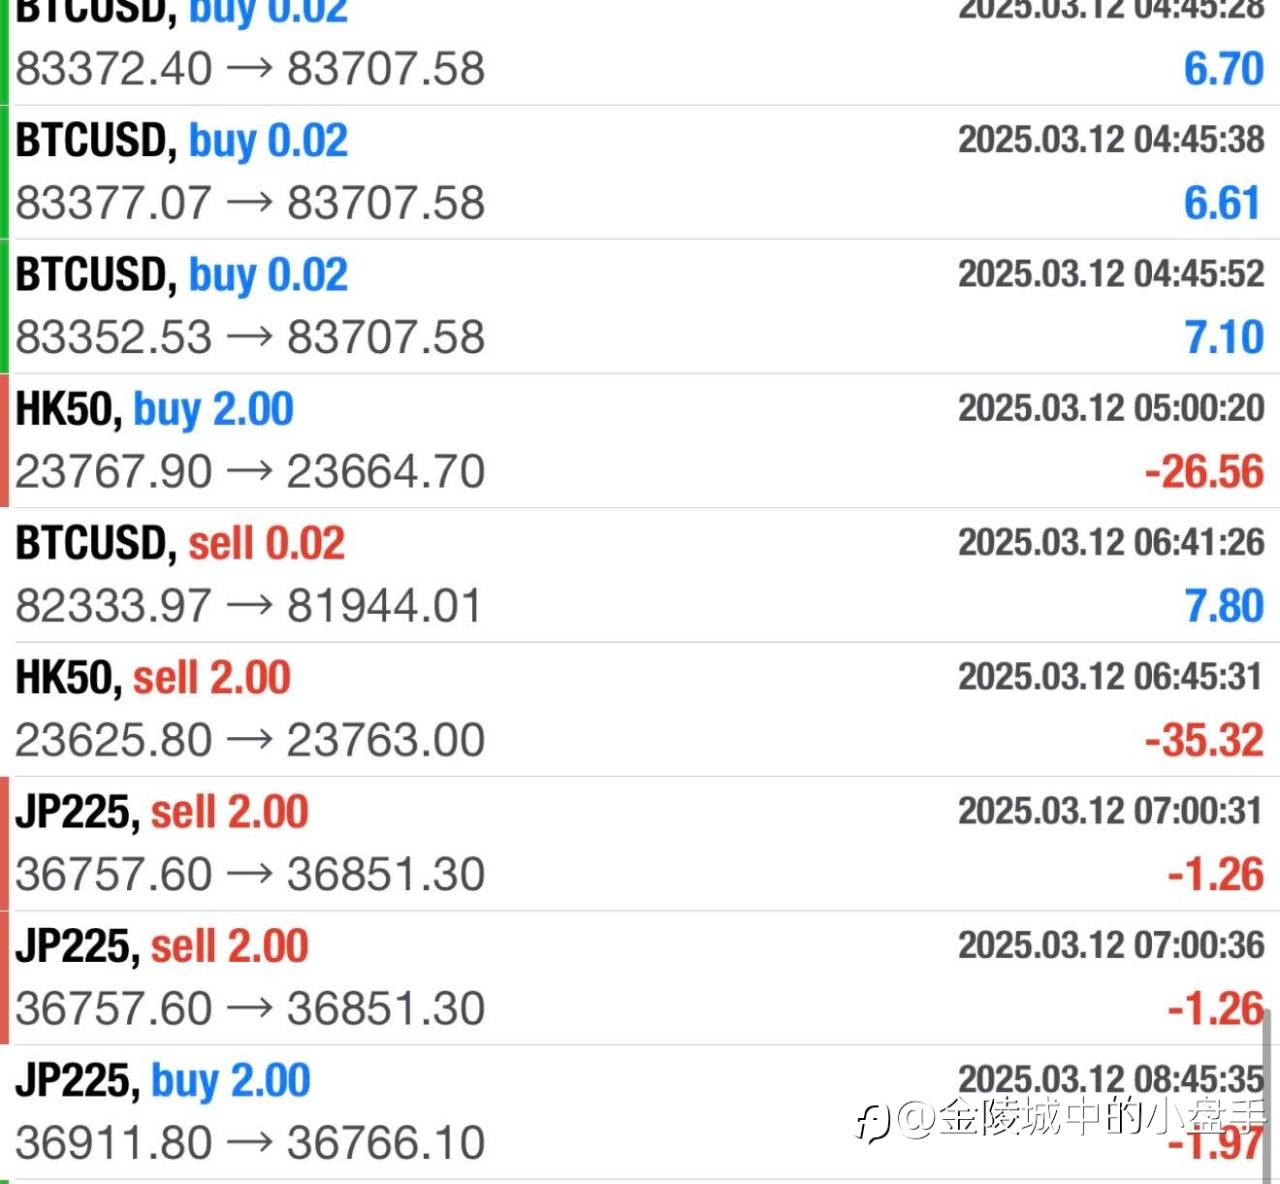Click the 04:45:38 timestamp
This screenshot has height=1184, width=1280.
click(x=1111, y=140)
